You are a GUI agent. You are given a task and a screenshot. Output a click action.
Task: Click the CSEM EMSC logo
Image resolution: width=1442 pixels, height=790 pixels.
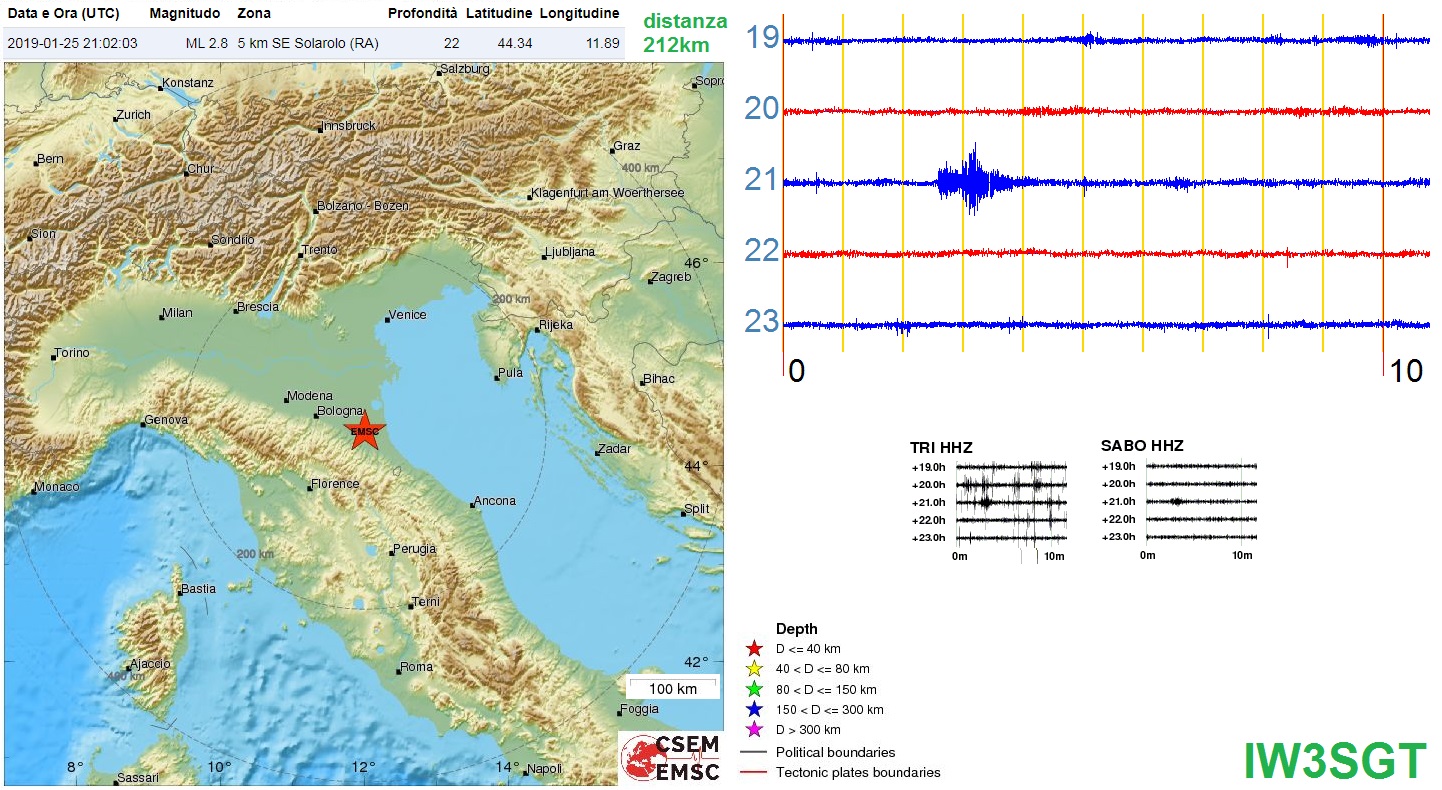(671, 757)
